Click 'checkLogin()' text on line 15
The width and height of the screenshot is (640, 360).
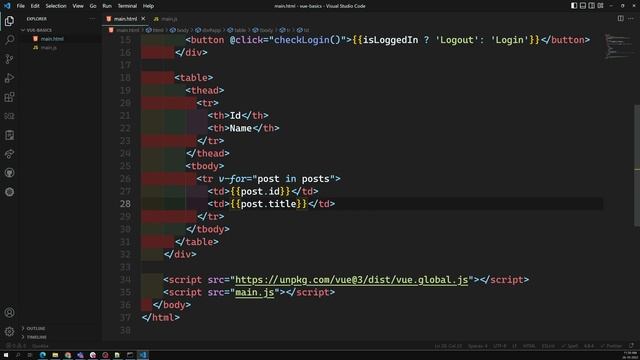307,40
